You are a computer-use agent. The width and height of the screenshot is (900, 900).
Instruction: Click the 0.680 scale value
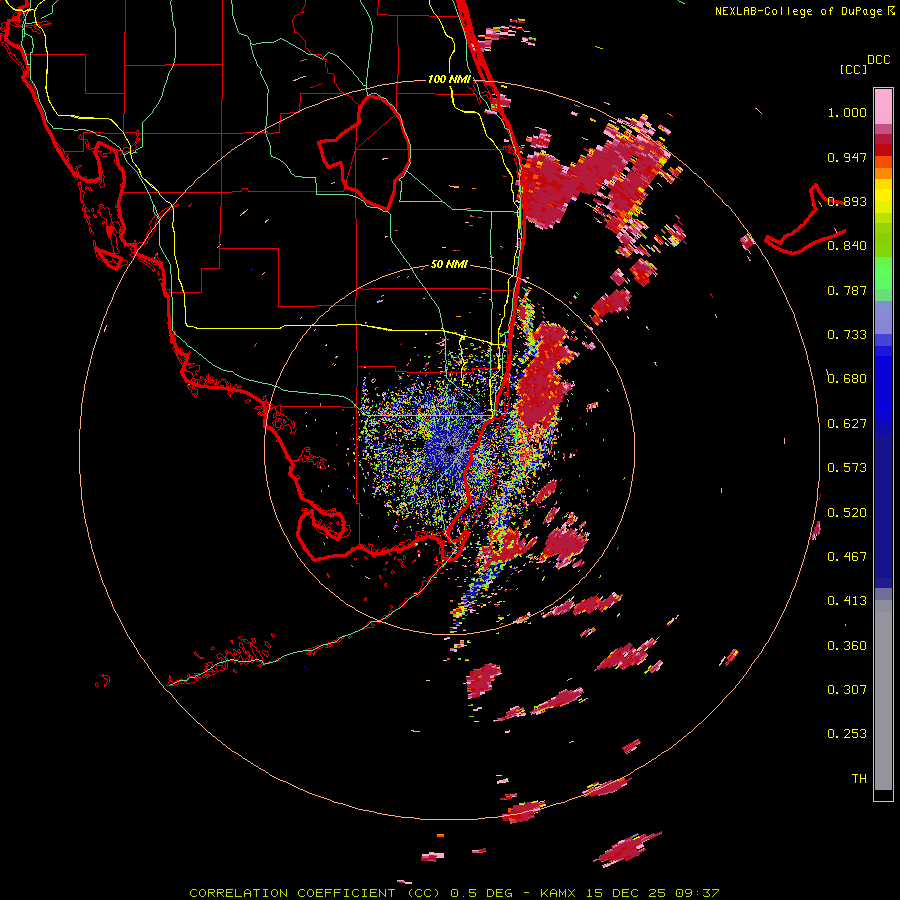(x=847, y=379)
